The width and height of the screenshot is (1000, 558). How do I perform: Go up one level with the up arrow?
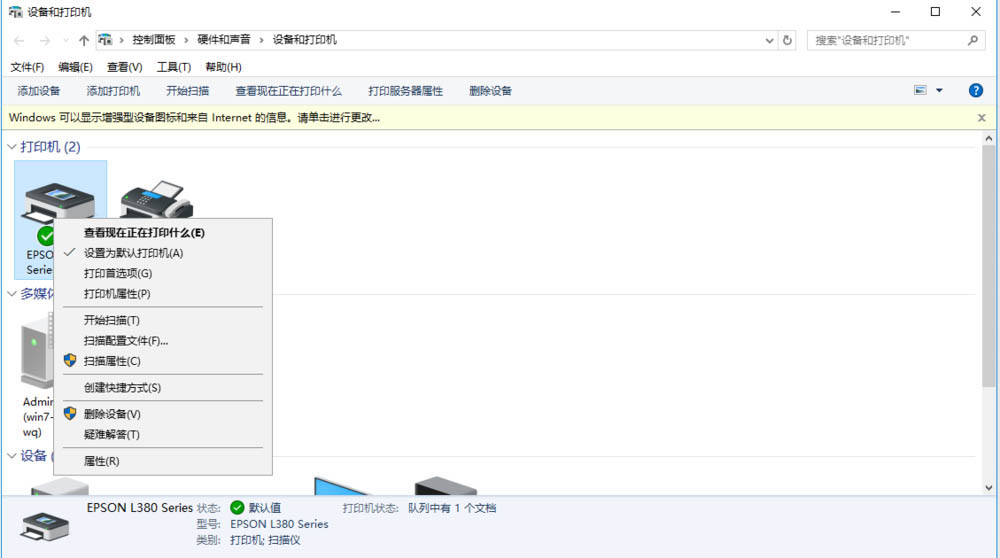84,40
